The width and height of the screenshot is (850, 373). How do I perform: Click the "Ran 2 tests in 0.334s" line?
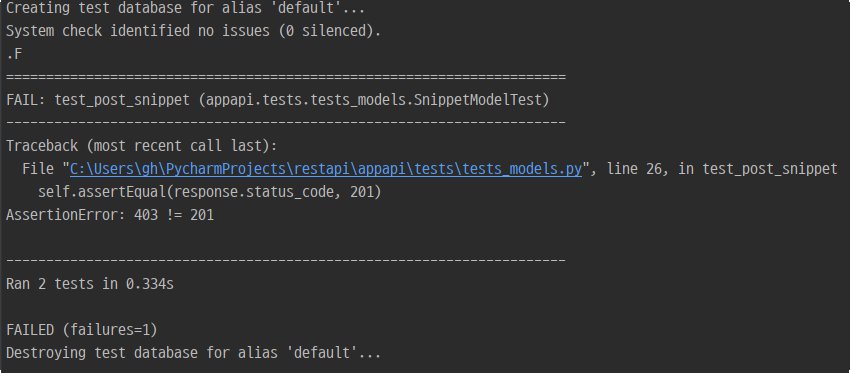(x=90, y=284)
